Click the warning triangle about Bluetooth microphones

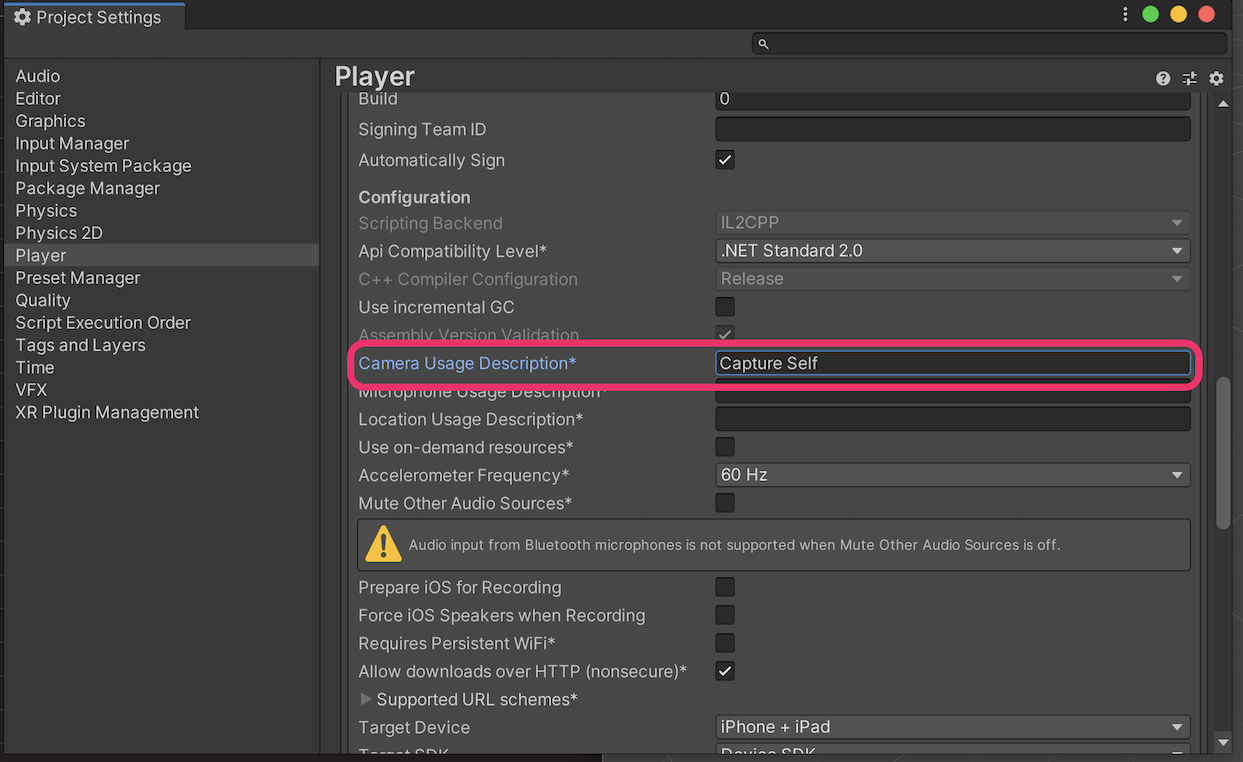point(383,544)
